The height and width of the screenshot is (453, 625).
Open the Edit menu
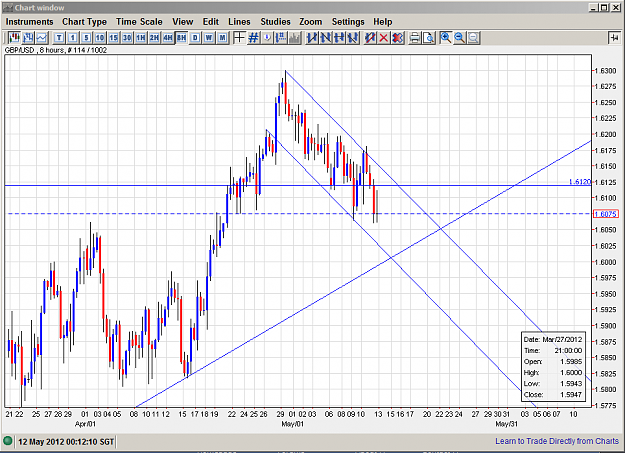coord(210,22)
